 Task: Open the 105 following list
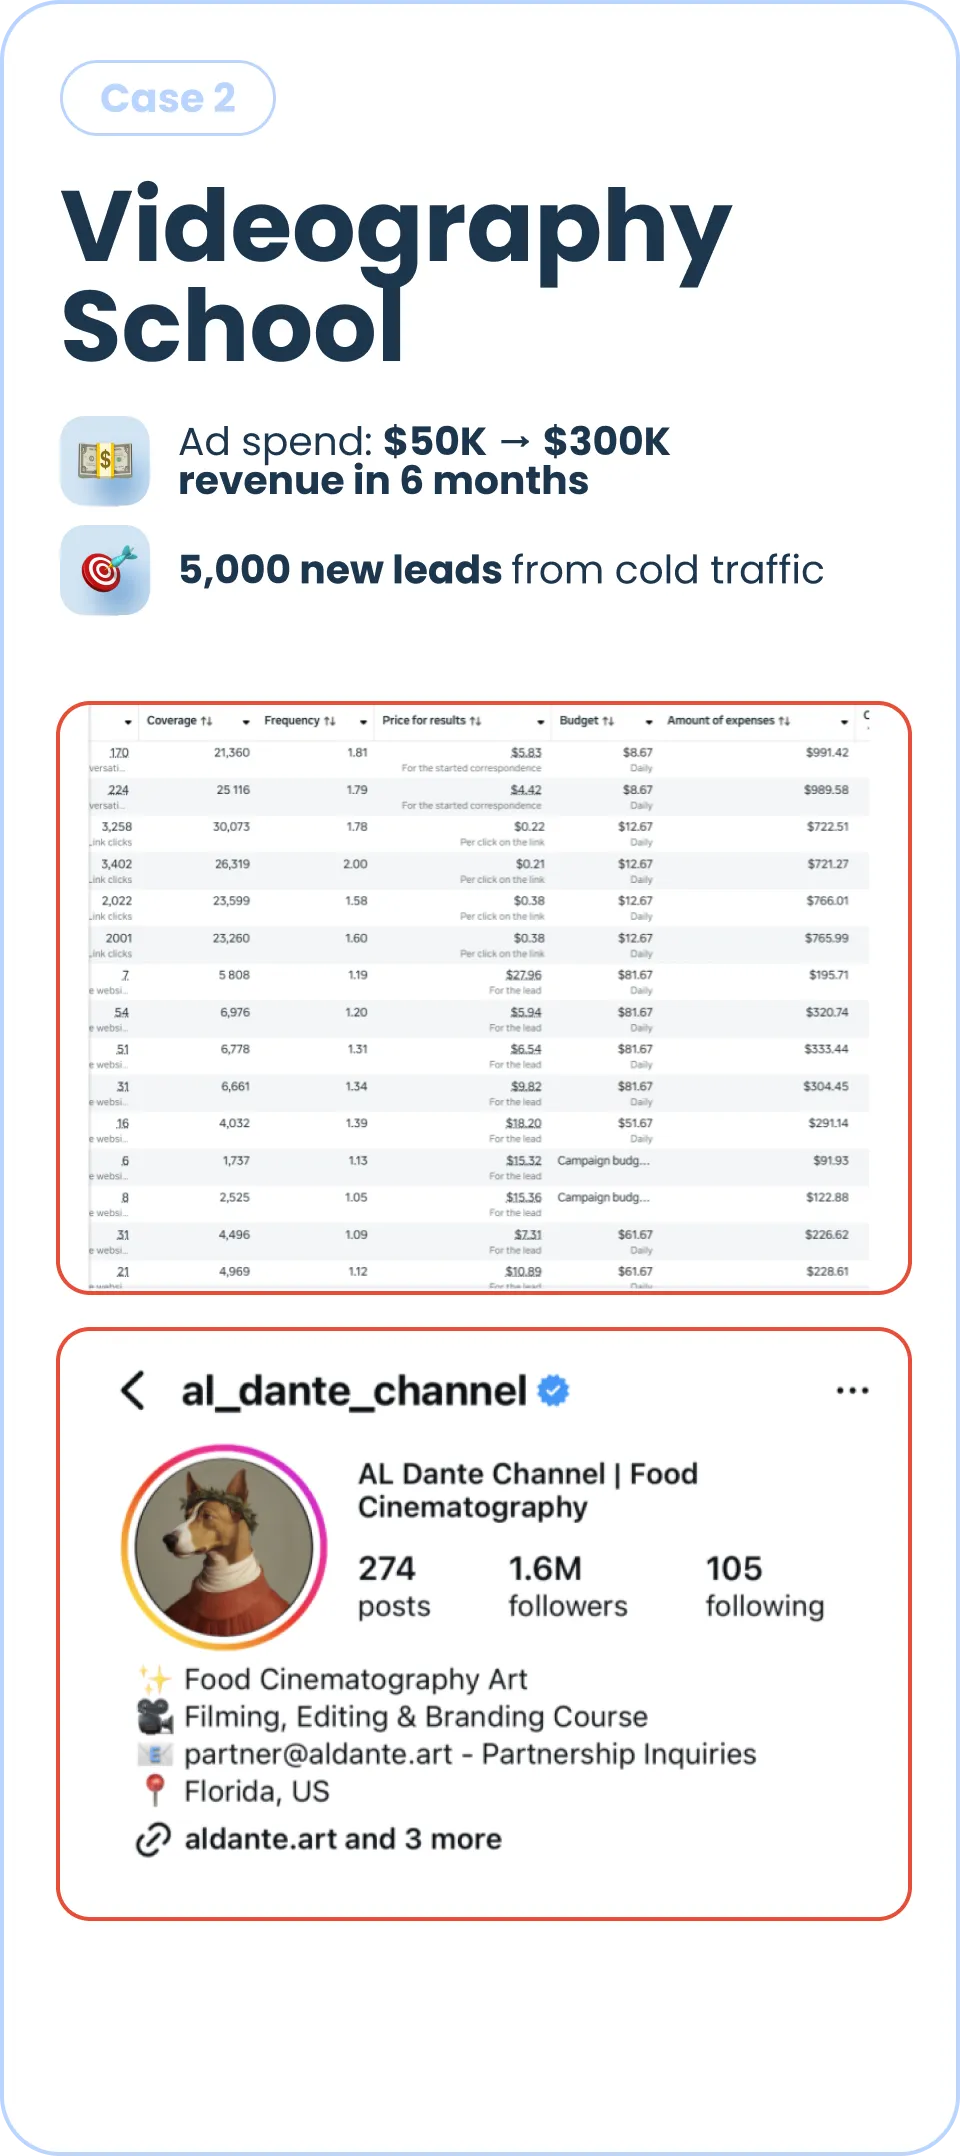tap(765, 1586)
